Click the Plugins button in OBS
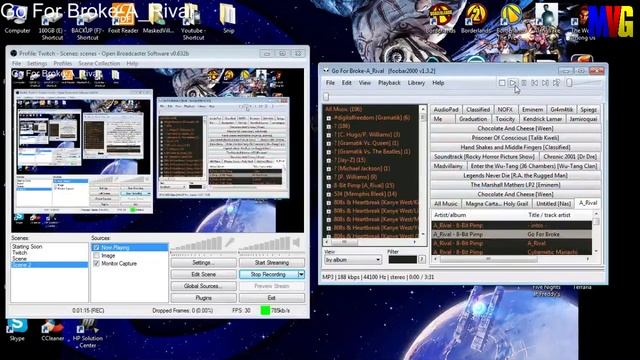Image resolution: width=640 pixels, height=360 pixels. [x=203, y=298]
